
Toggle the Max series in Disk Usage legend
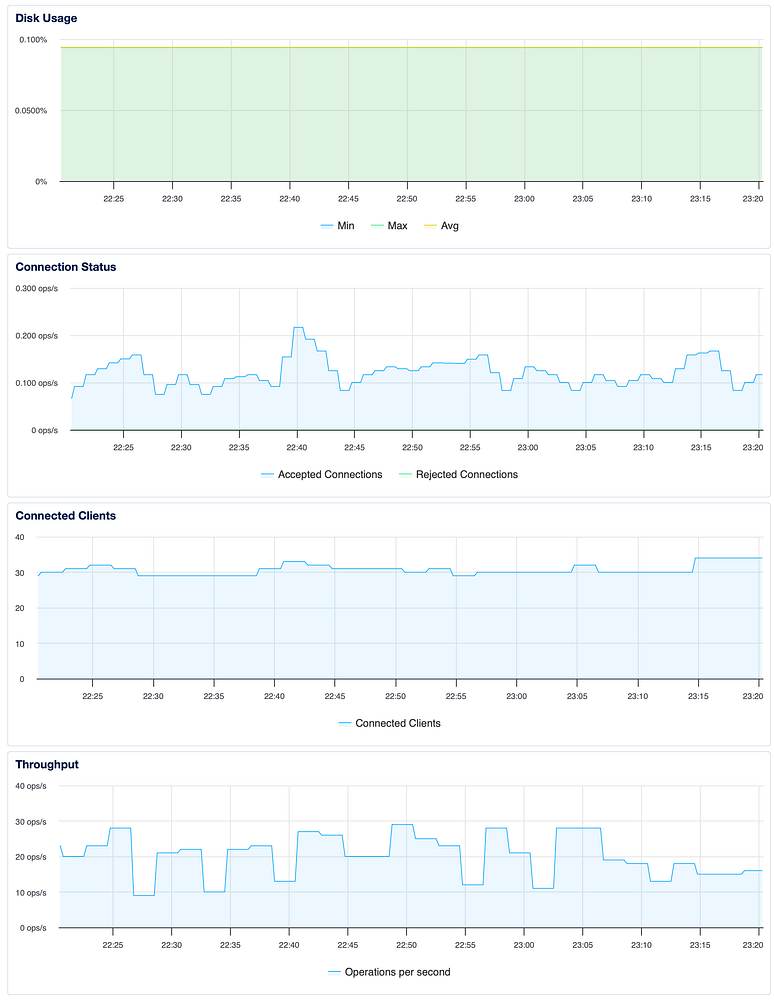click(389, 226)
